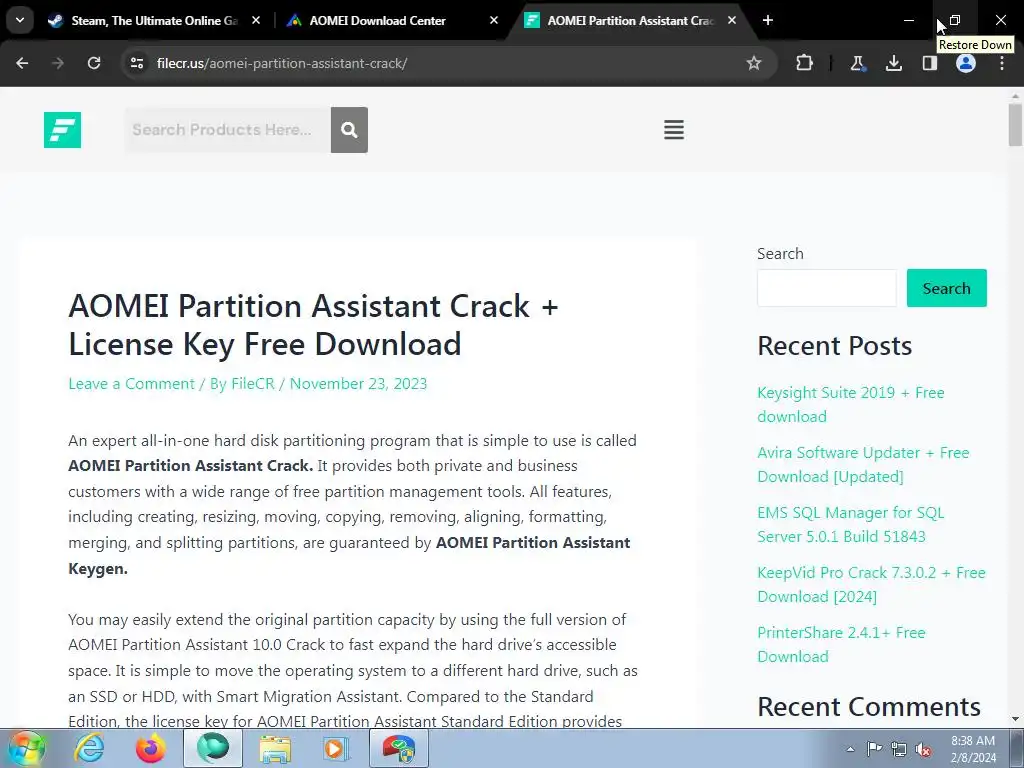Click the magnifier search button in header

pos(349,130)
